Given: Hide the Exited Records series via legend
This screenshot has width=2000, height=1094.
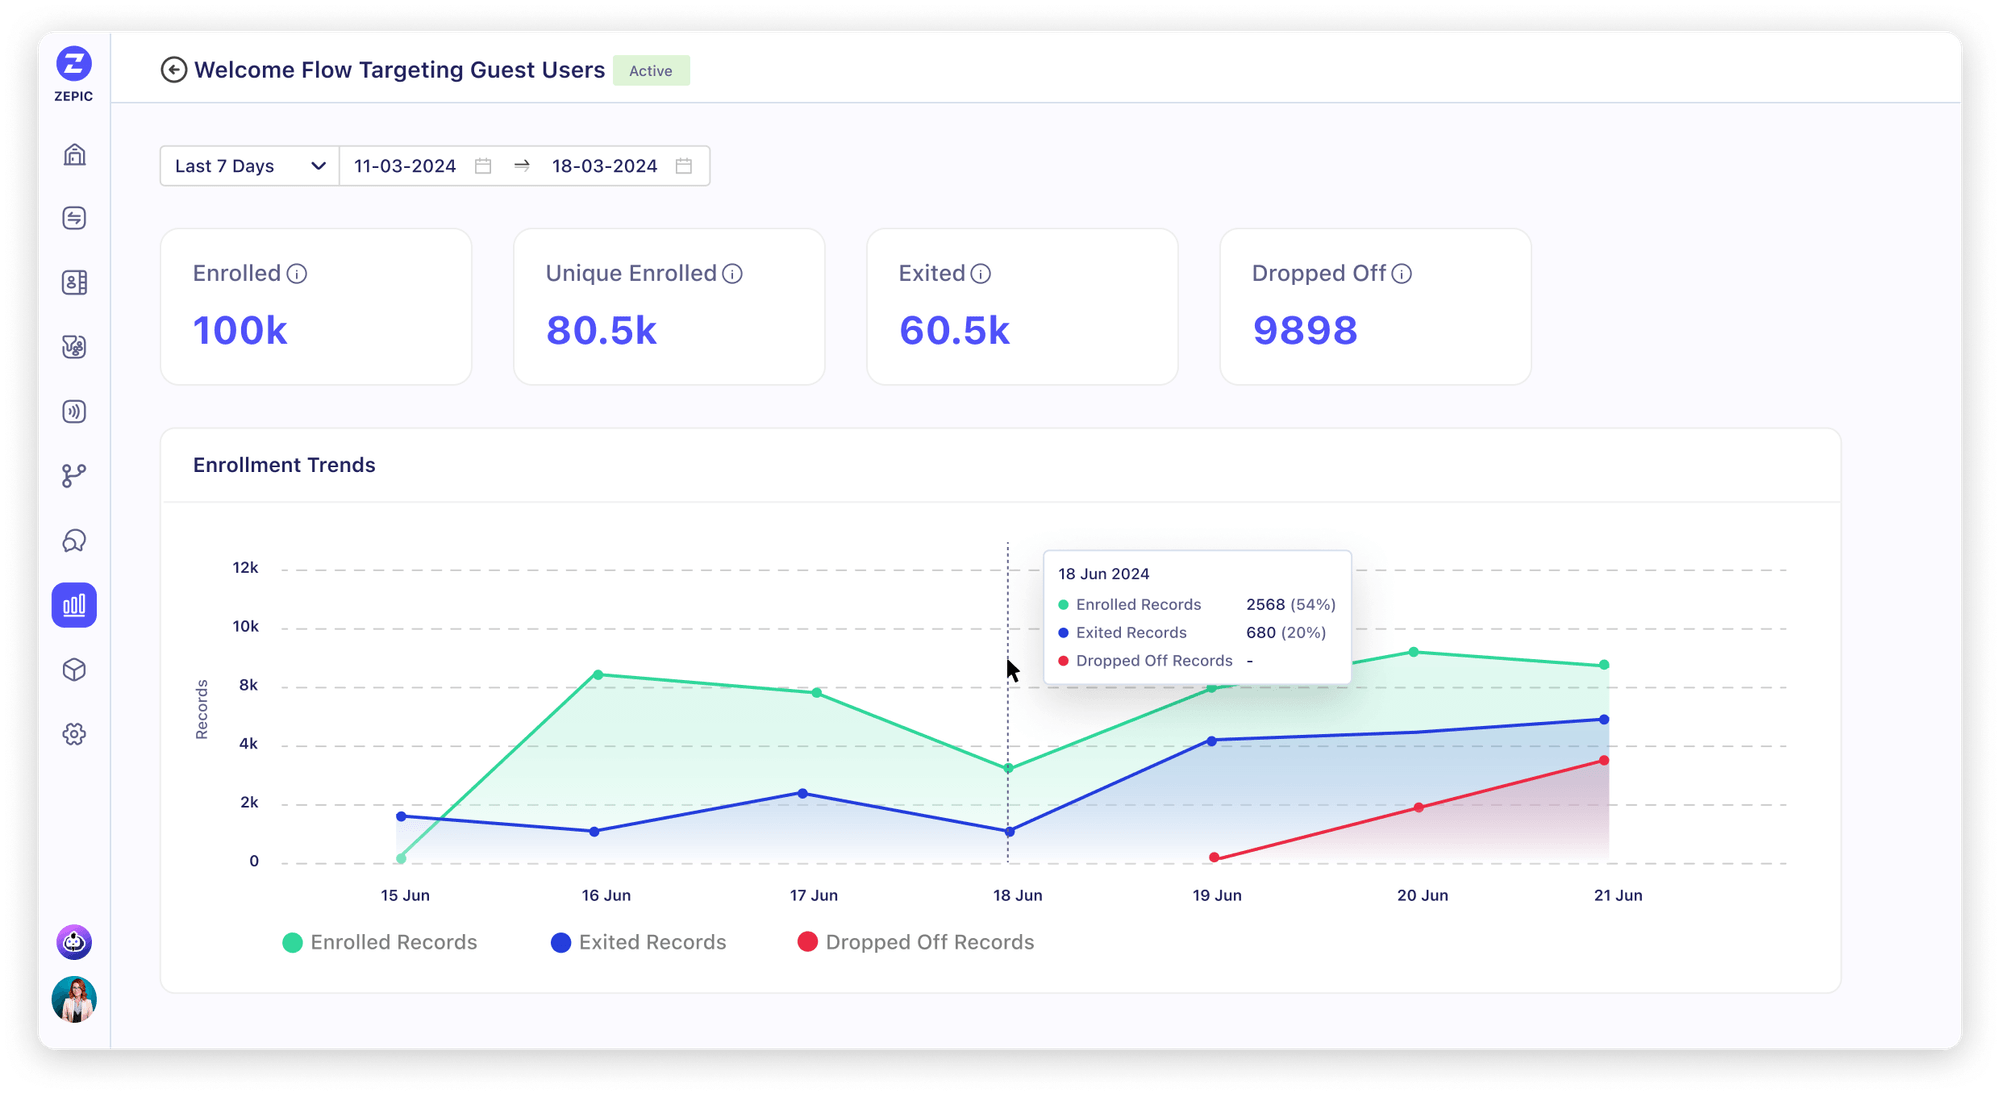Looking at the screenshot, I should 639,941.
